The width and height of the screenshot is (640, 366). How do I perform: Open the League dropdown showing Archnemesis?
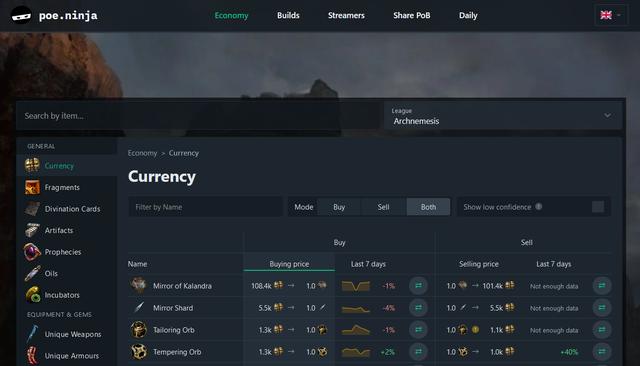click(x=502, y=116)
